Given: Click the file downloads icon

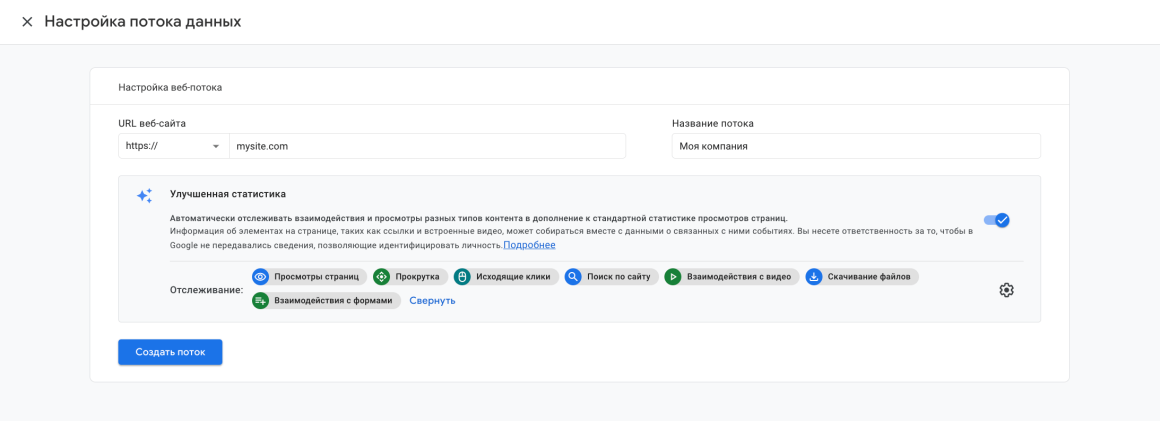Looking at the screenshot, I should (814, 277).
